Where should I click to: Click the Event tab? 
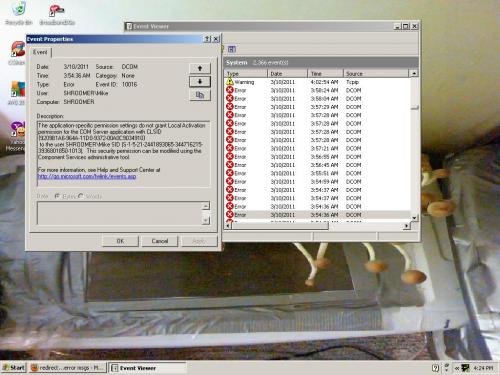40,52
